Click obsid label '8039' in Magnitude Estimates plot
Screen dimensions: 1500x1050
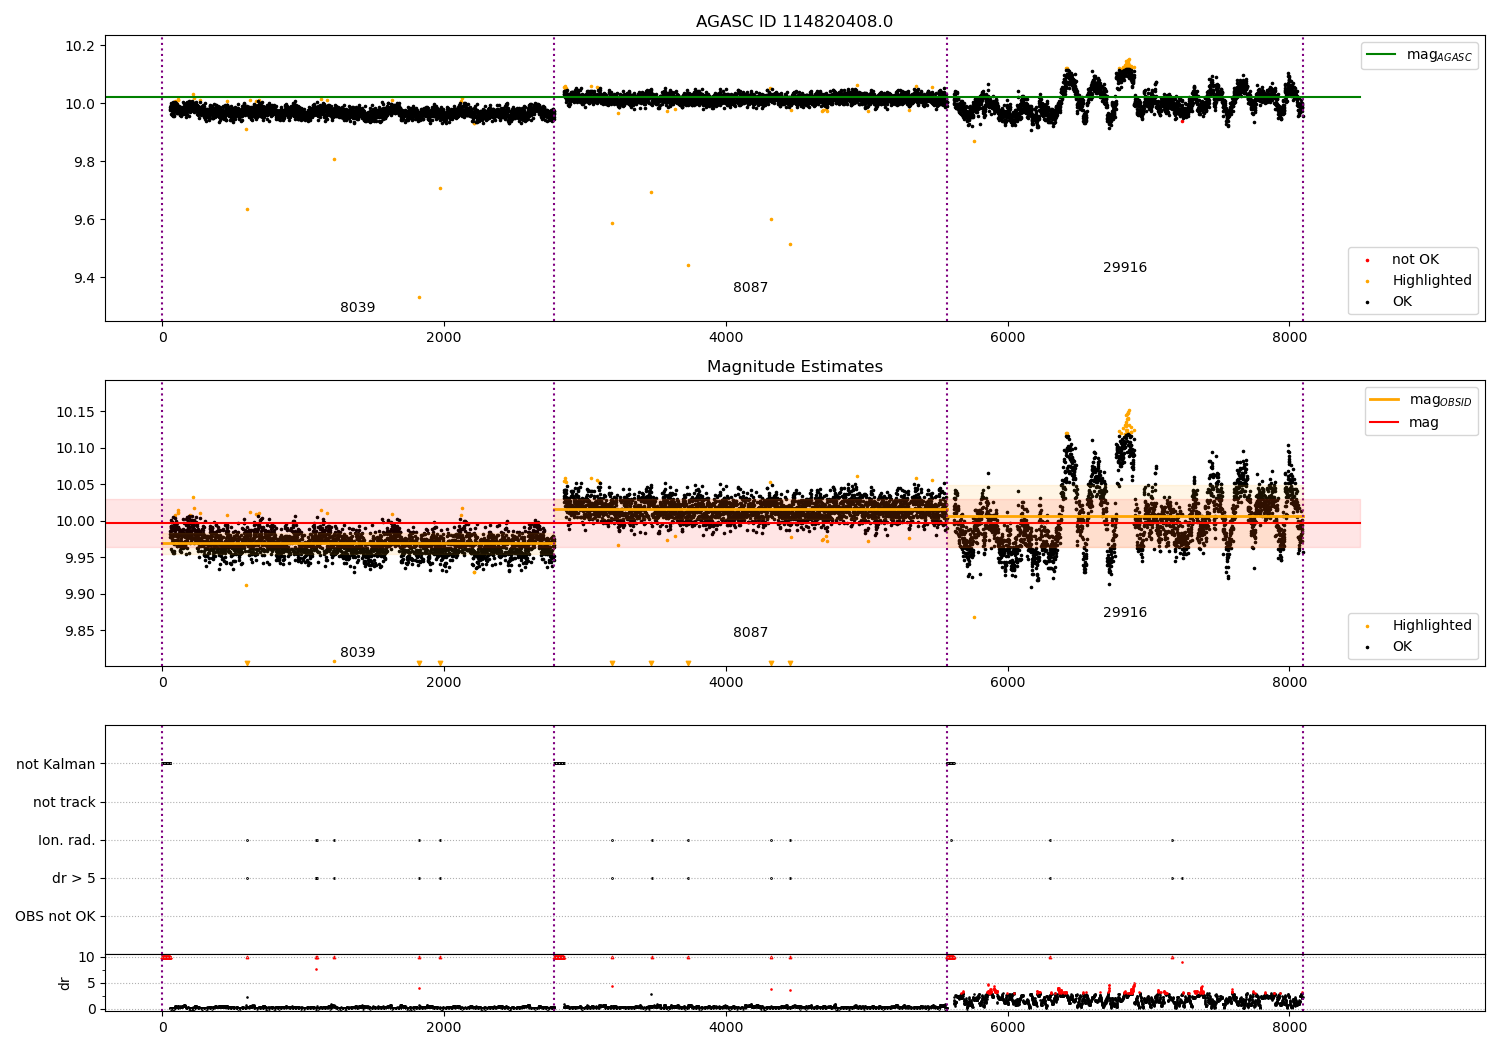[x=357, y=653]
